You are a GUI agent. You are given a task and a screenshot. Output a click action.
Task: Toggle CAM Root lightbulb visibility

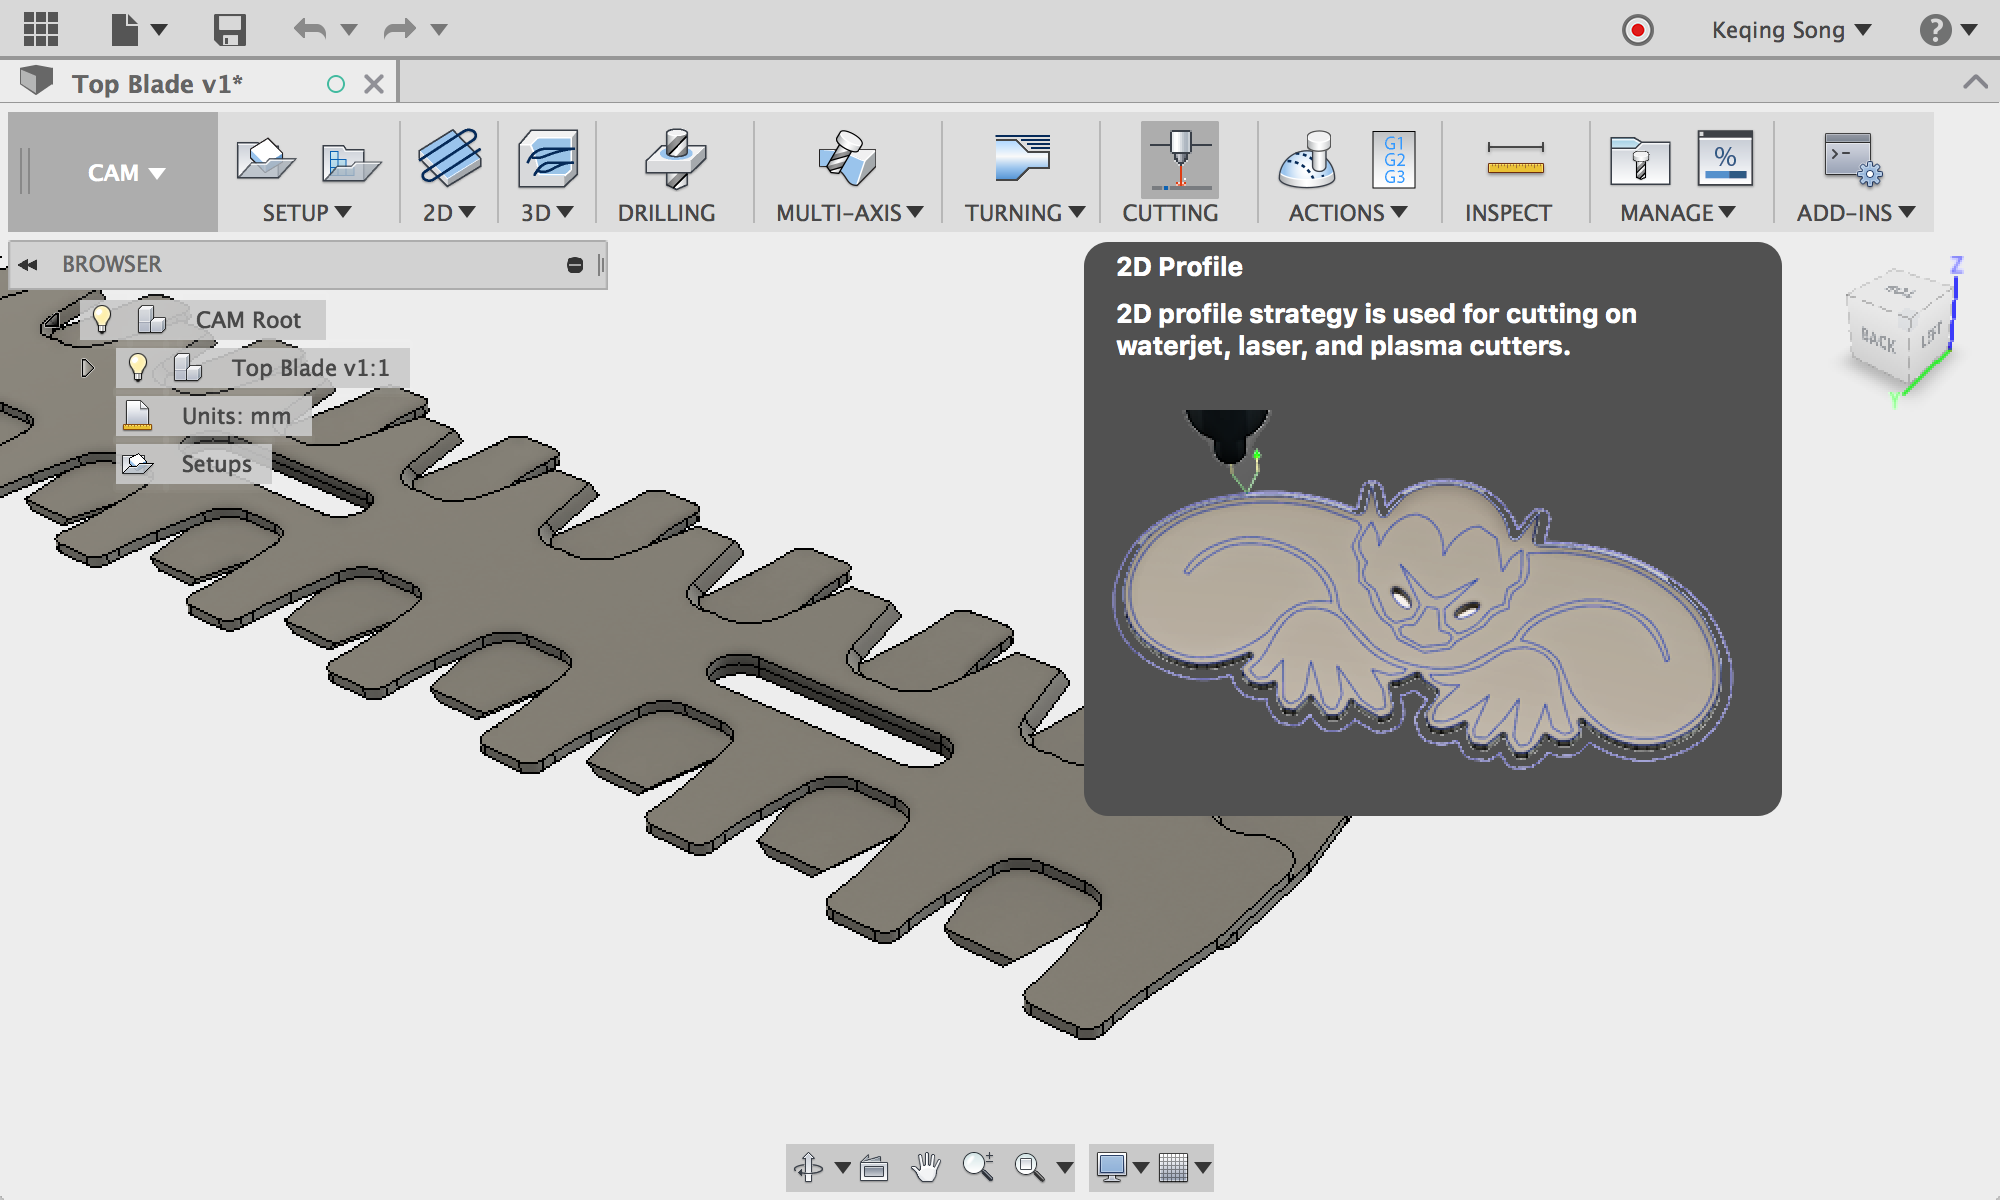point(102,320)
